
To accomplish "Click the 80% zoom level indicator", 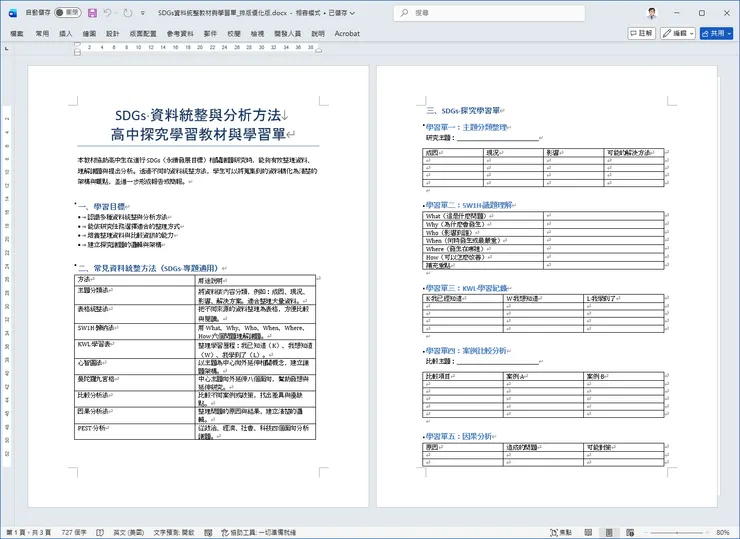I will pyautogui.click(x=723, y=532).
